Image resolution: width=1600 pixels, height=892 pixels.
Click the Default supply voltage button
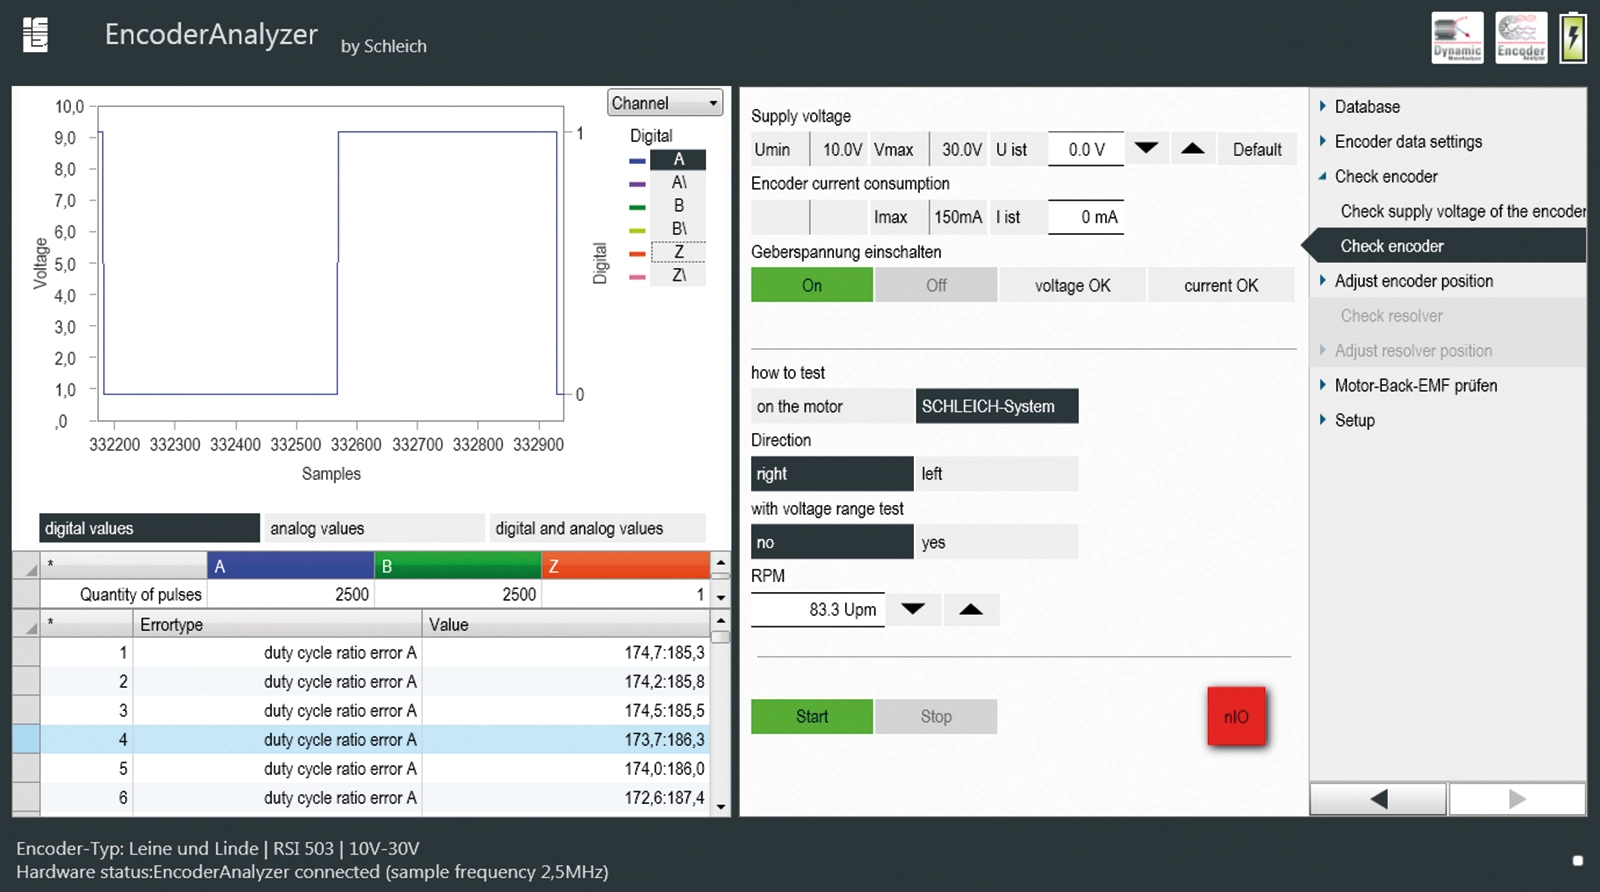1256,149
